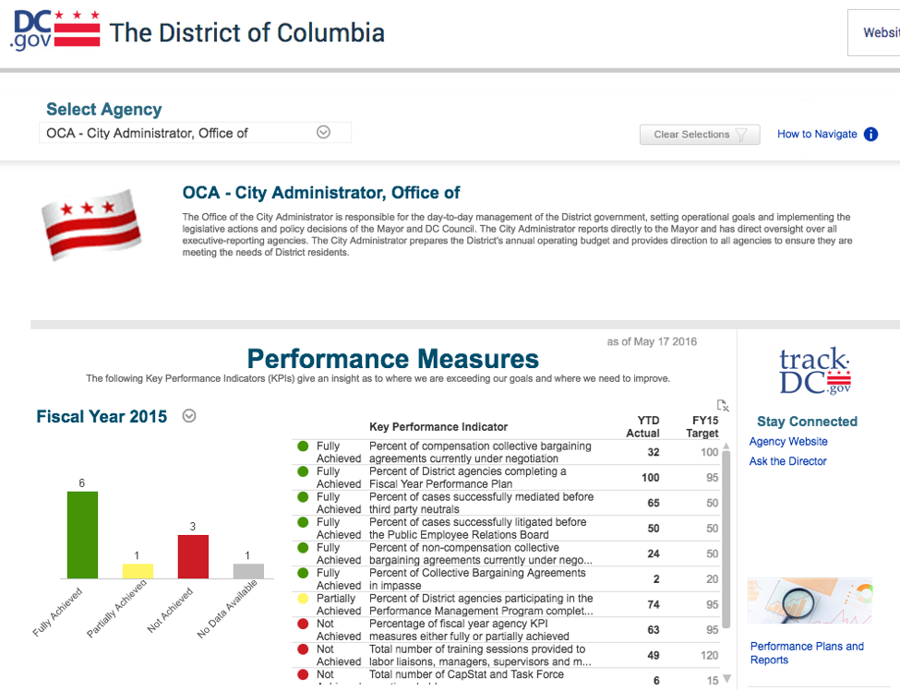Click the Ask the Director link
Screen dimensions: 900x690
[788, 461]
